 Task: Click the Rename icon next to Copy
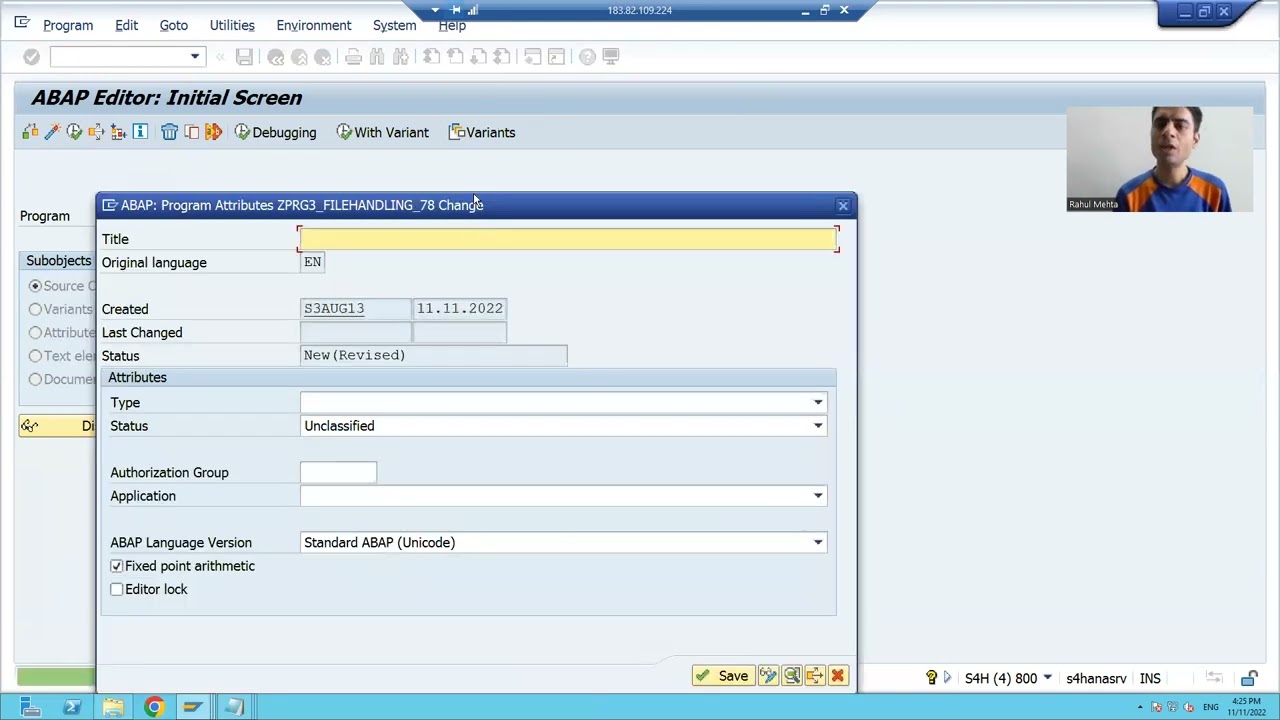[213, 132]
